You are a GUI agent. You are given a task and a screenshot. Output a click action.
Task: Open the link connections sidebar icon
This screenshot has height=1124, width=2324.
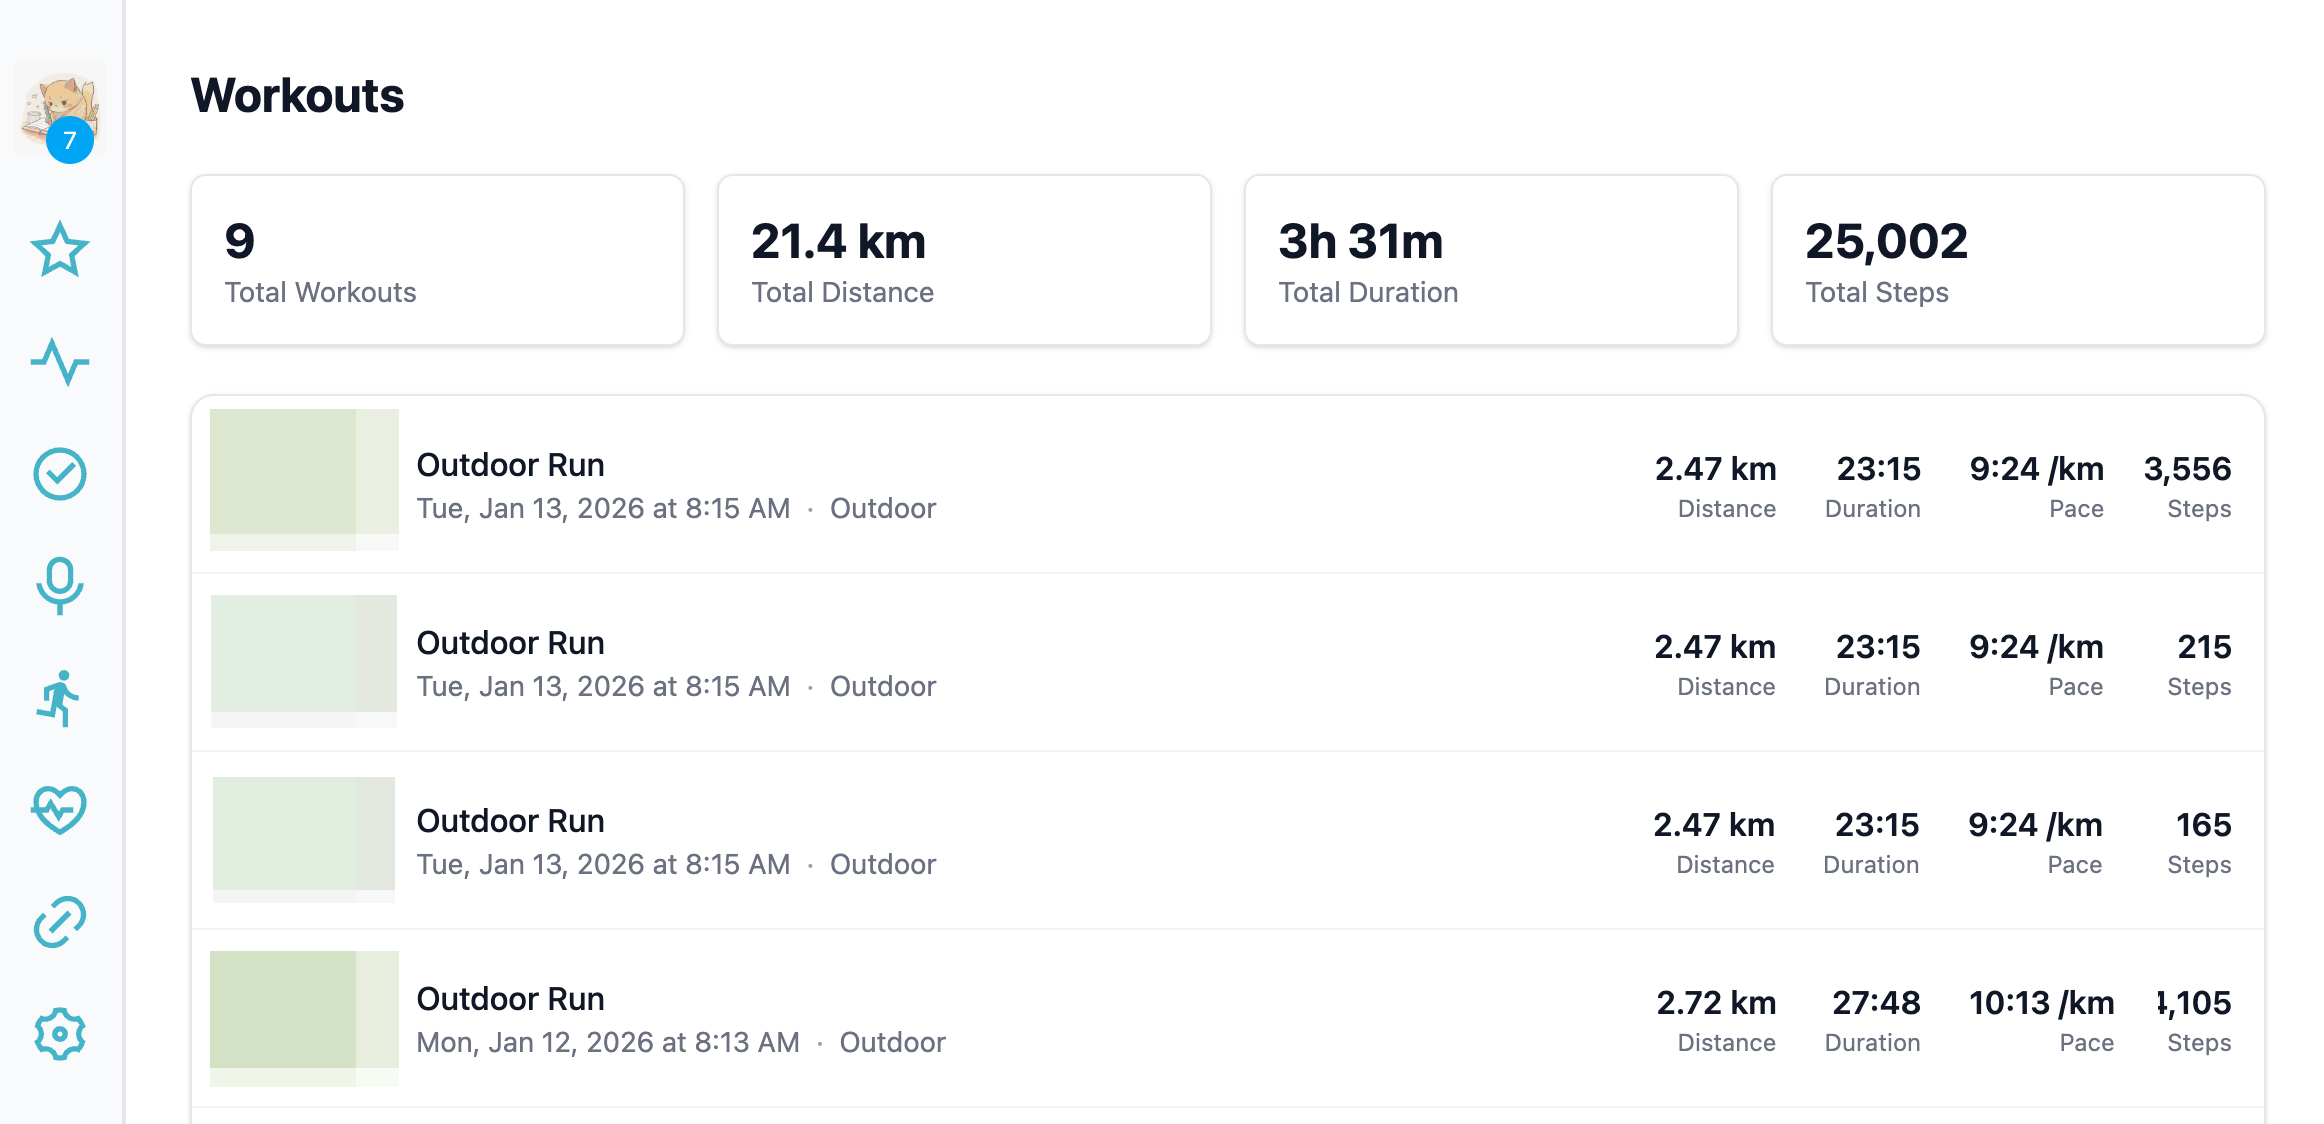pyautogui.click(x=60, y=921)
